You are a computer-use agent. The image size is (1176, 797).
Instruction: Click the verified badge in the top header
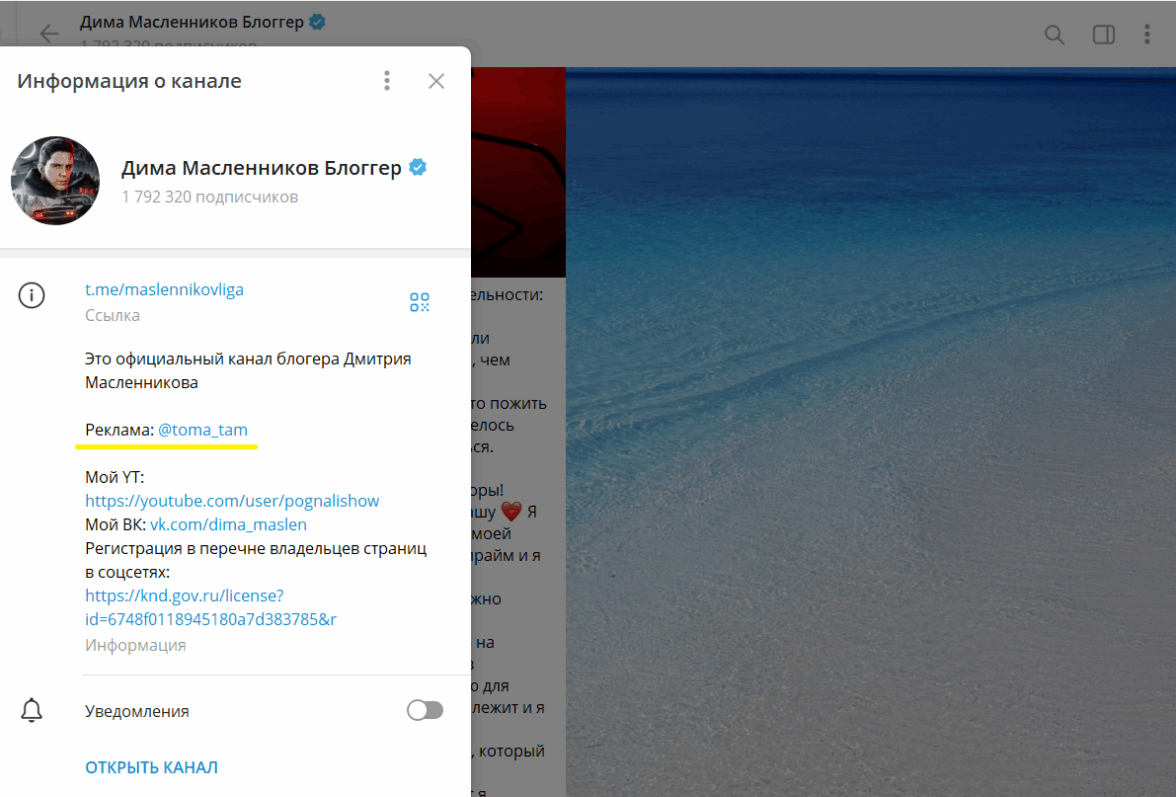click(x=318, y=22)
